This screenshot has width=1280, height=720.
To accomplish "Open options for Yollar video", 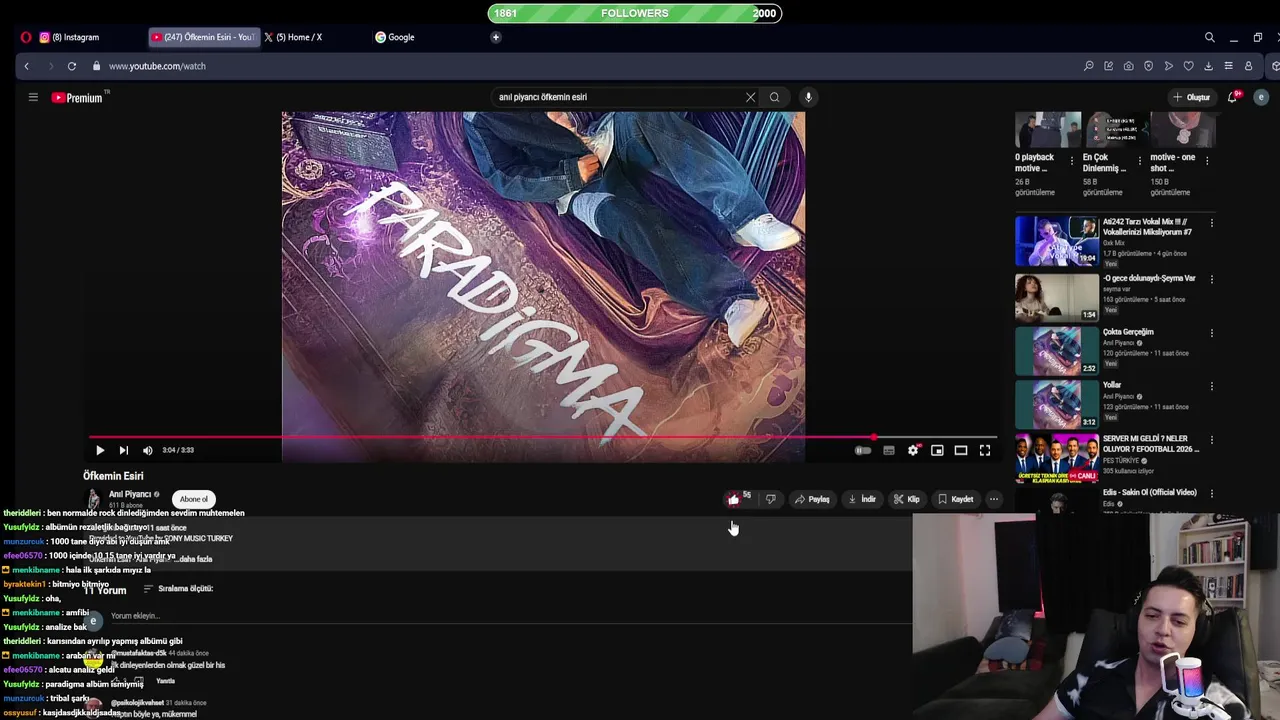I will coord(1212,386).
